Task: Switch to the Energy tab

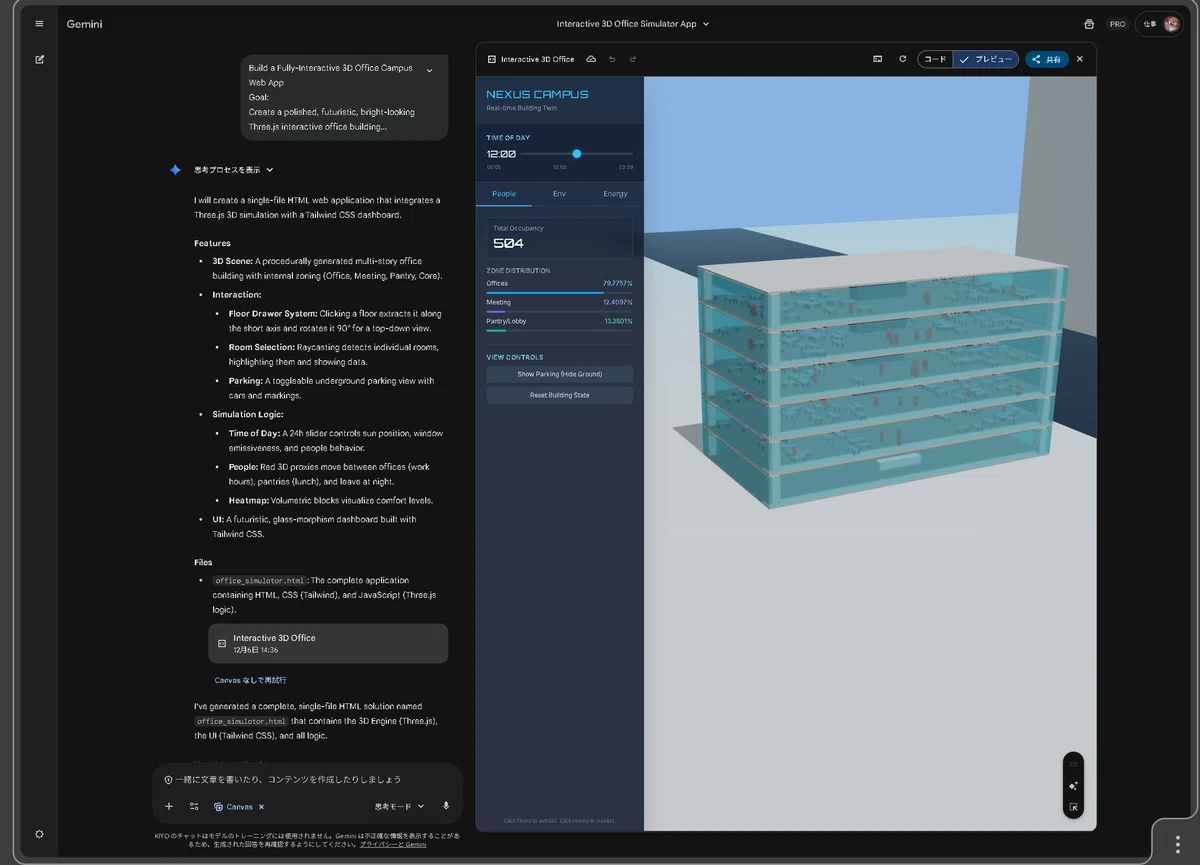Action: 616,194
